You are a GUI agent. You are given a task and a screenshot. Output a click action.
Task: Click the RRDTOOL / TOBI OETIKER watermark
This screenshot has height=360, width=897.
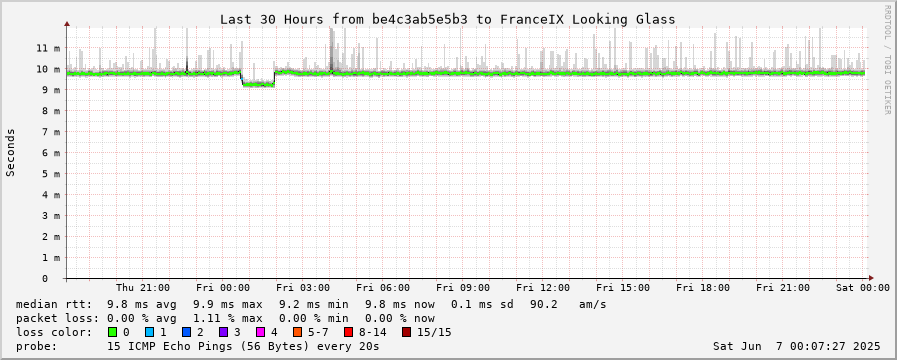pyautogui.click(x=887, y=60)
